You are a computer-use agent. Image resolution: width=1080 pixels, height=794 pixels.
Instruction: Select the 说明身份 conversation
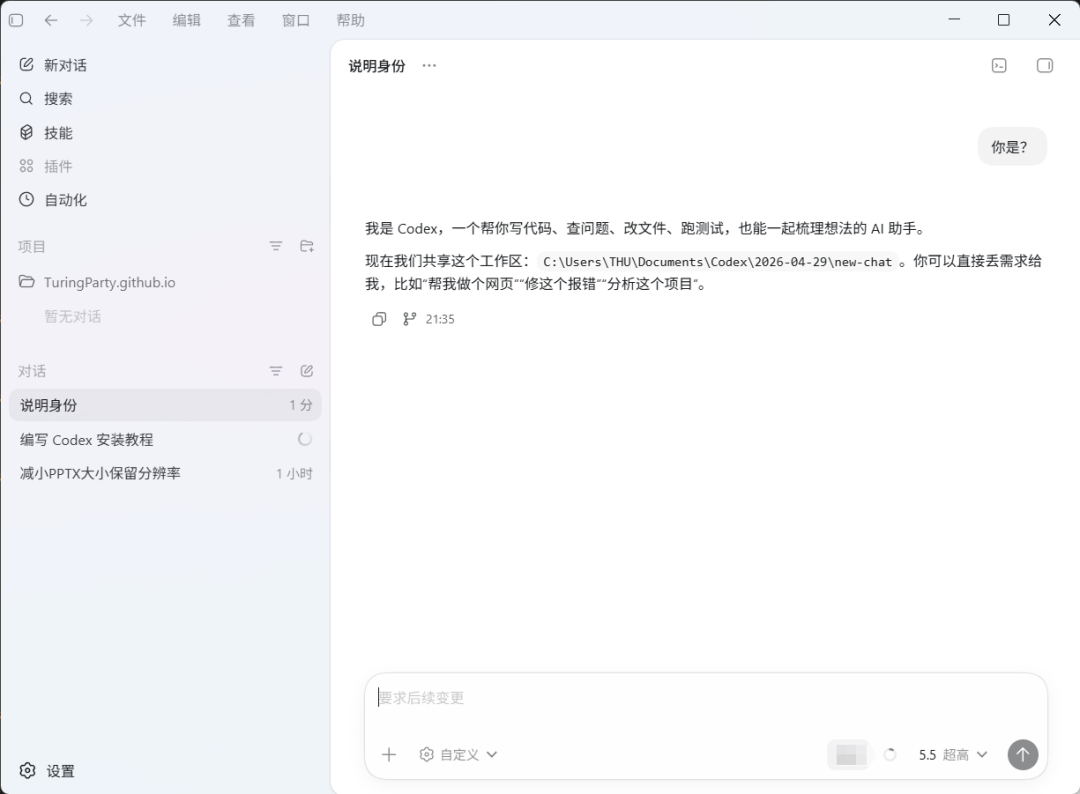tap(165, 405)
